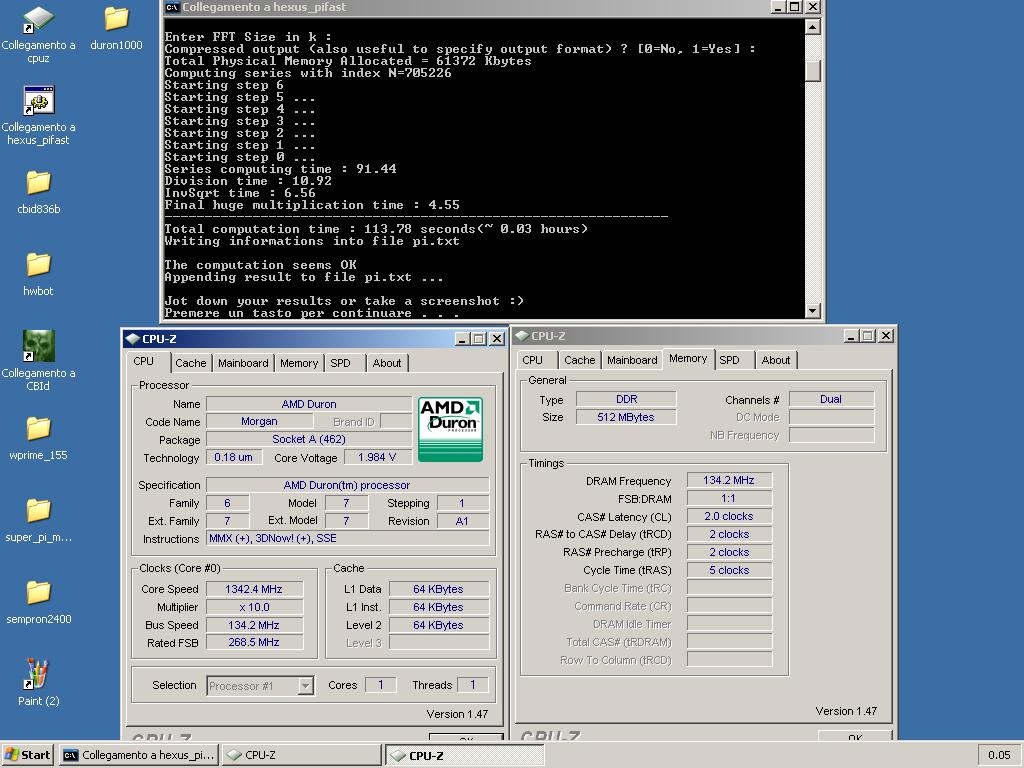Image resolution: width=1024 pixels, height=768 pixels.
Task: Click the Package value Socket A (462)
Action: 309,440
